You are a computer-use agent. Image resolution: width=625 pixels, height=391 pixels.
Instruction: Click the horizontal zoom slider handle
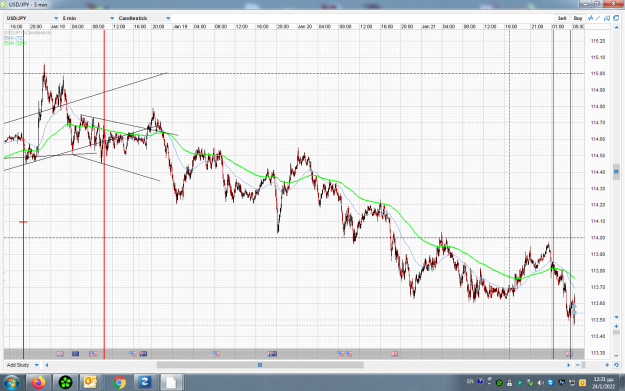pos(584,365)
